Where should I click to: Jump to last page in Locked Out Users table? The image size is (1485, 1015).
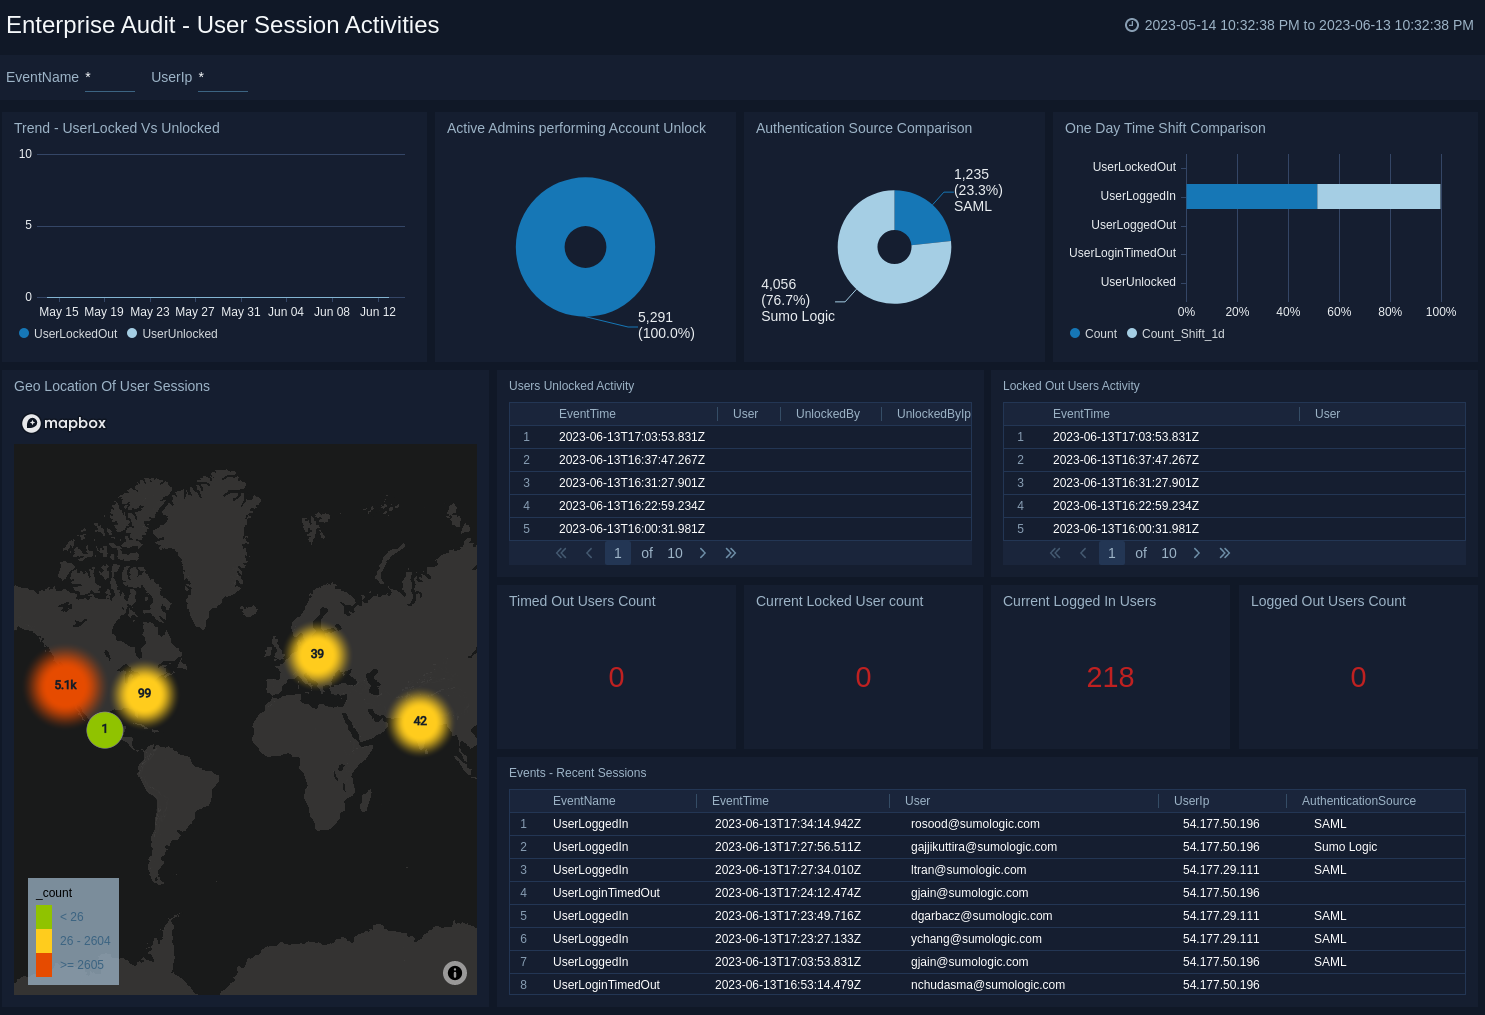pyautogui.click(x=1225, y=553)
